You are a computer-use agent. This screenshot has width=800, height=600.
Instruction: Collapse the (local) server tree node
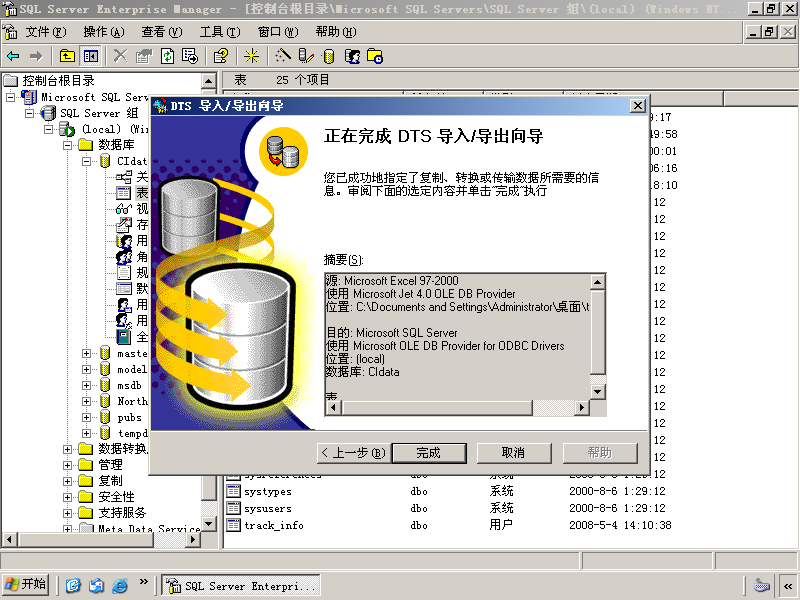48,129
